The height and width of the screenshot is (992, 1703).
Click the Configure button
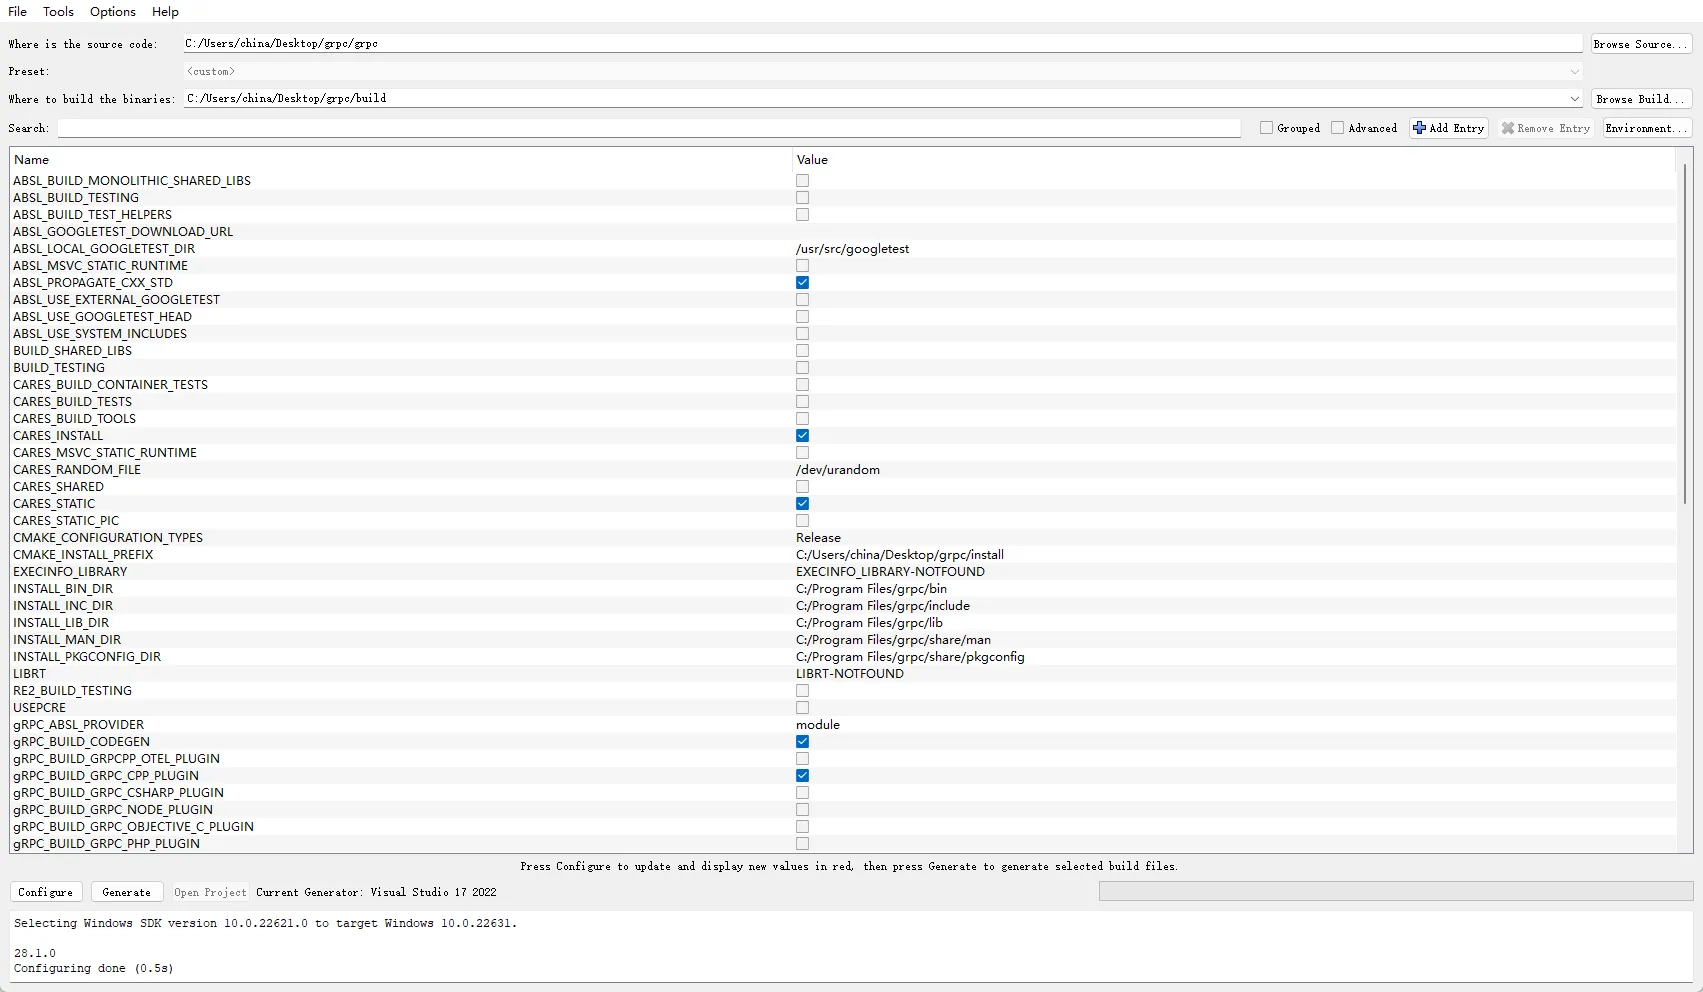tap(46, 892)
